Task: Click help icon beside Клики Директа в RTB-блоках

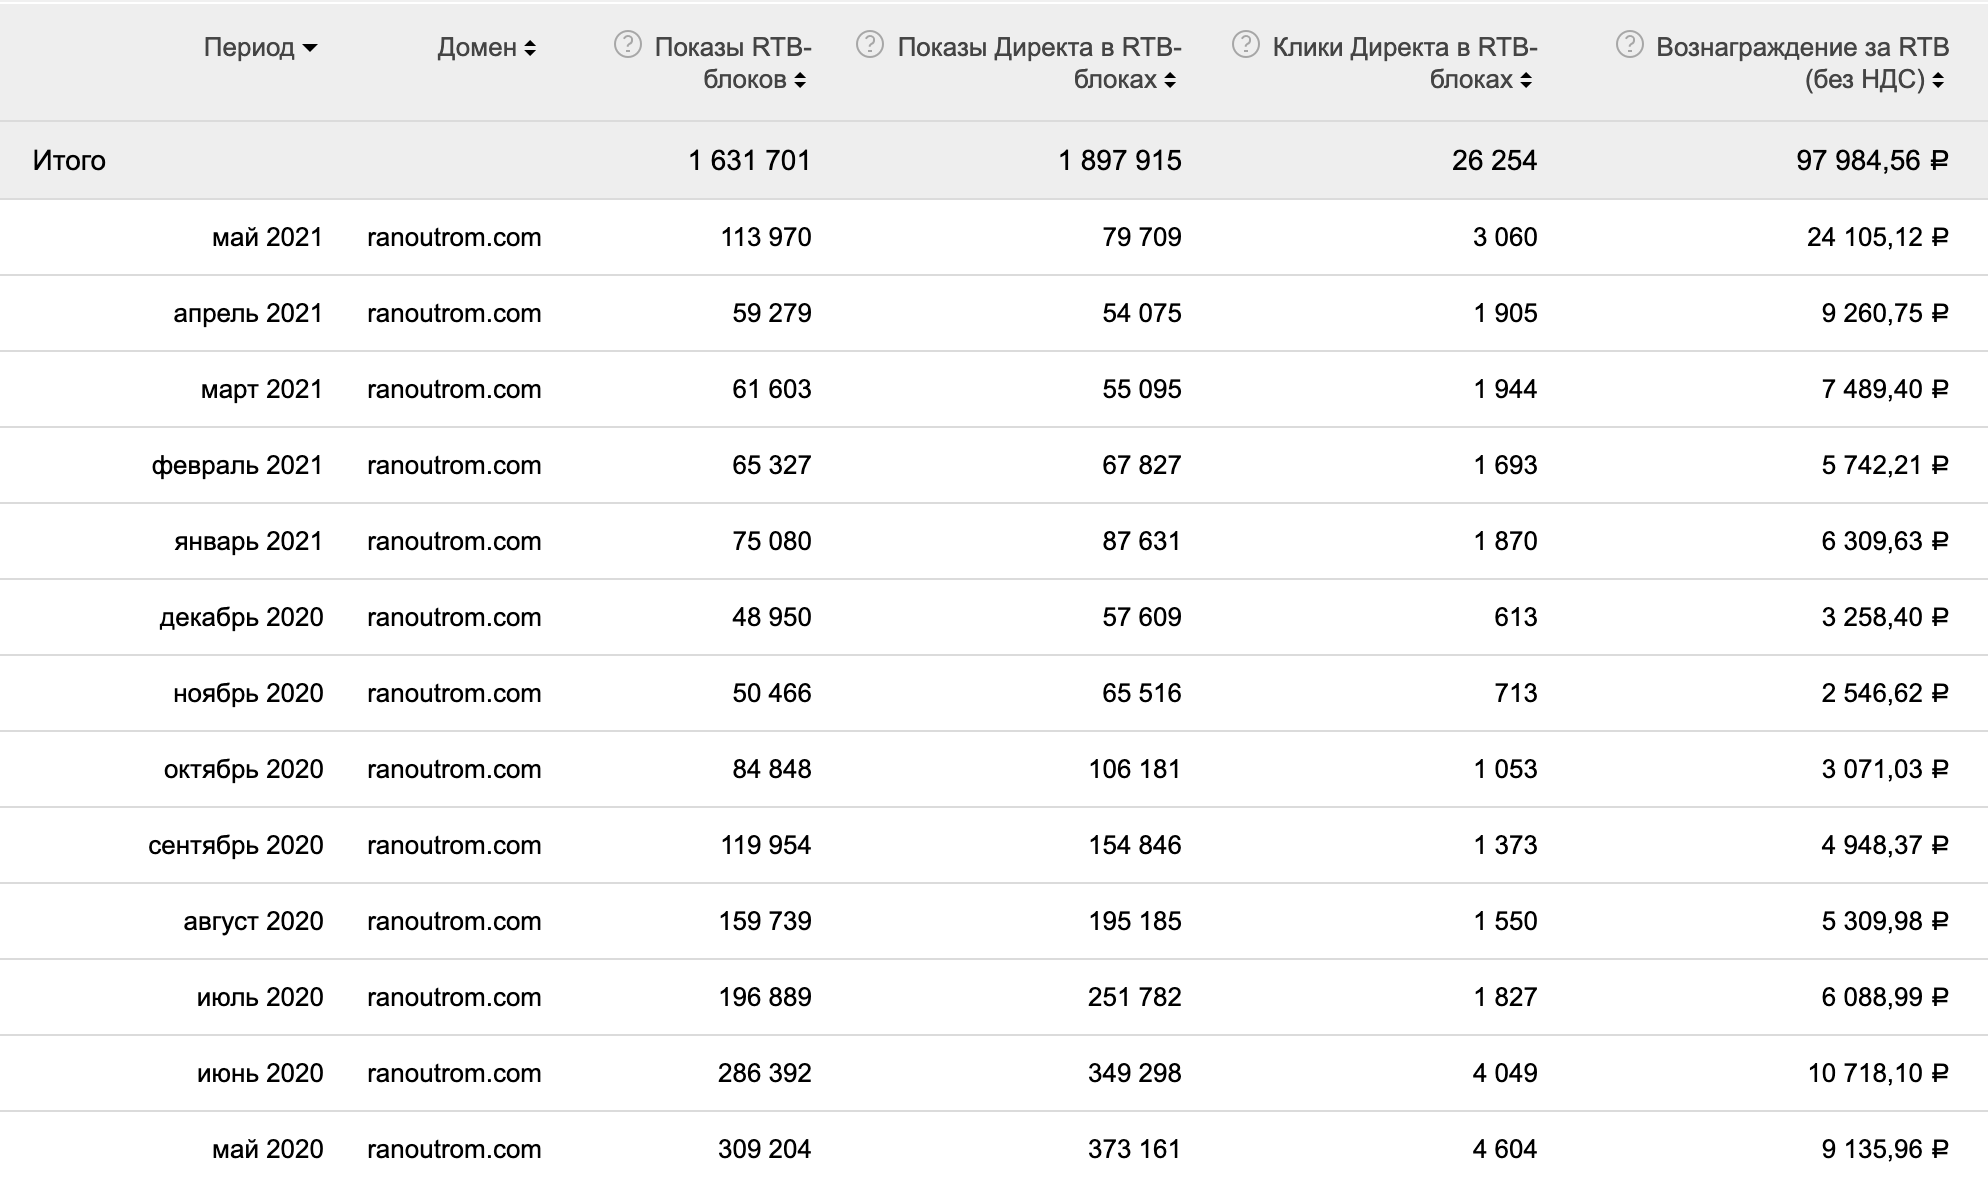Action: point(1245,45)
